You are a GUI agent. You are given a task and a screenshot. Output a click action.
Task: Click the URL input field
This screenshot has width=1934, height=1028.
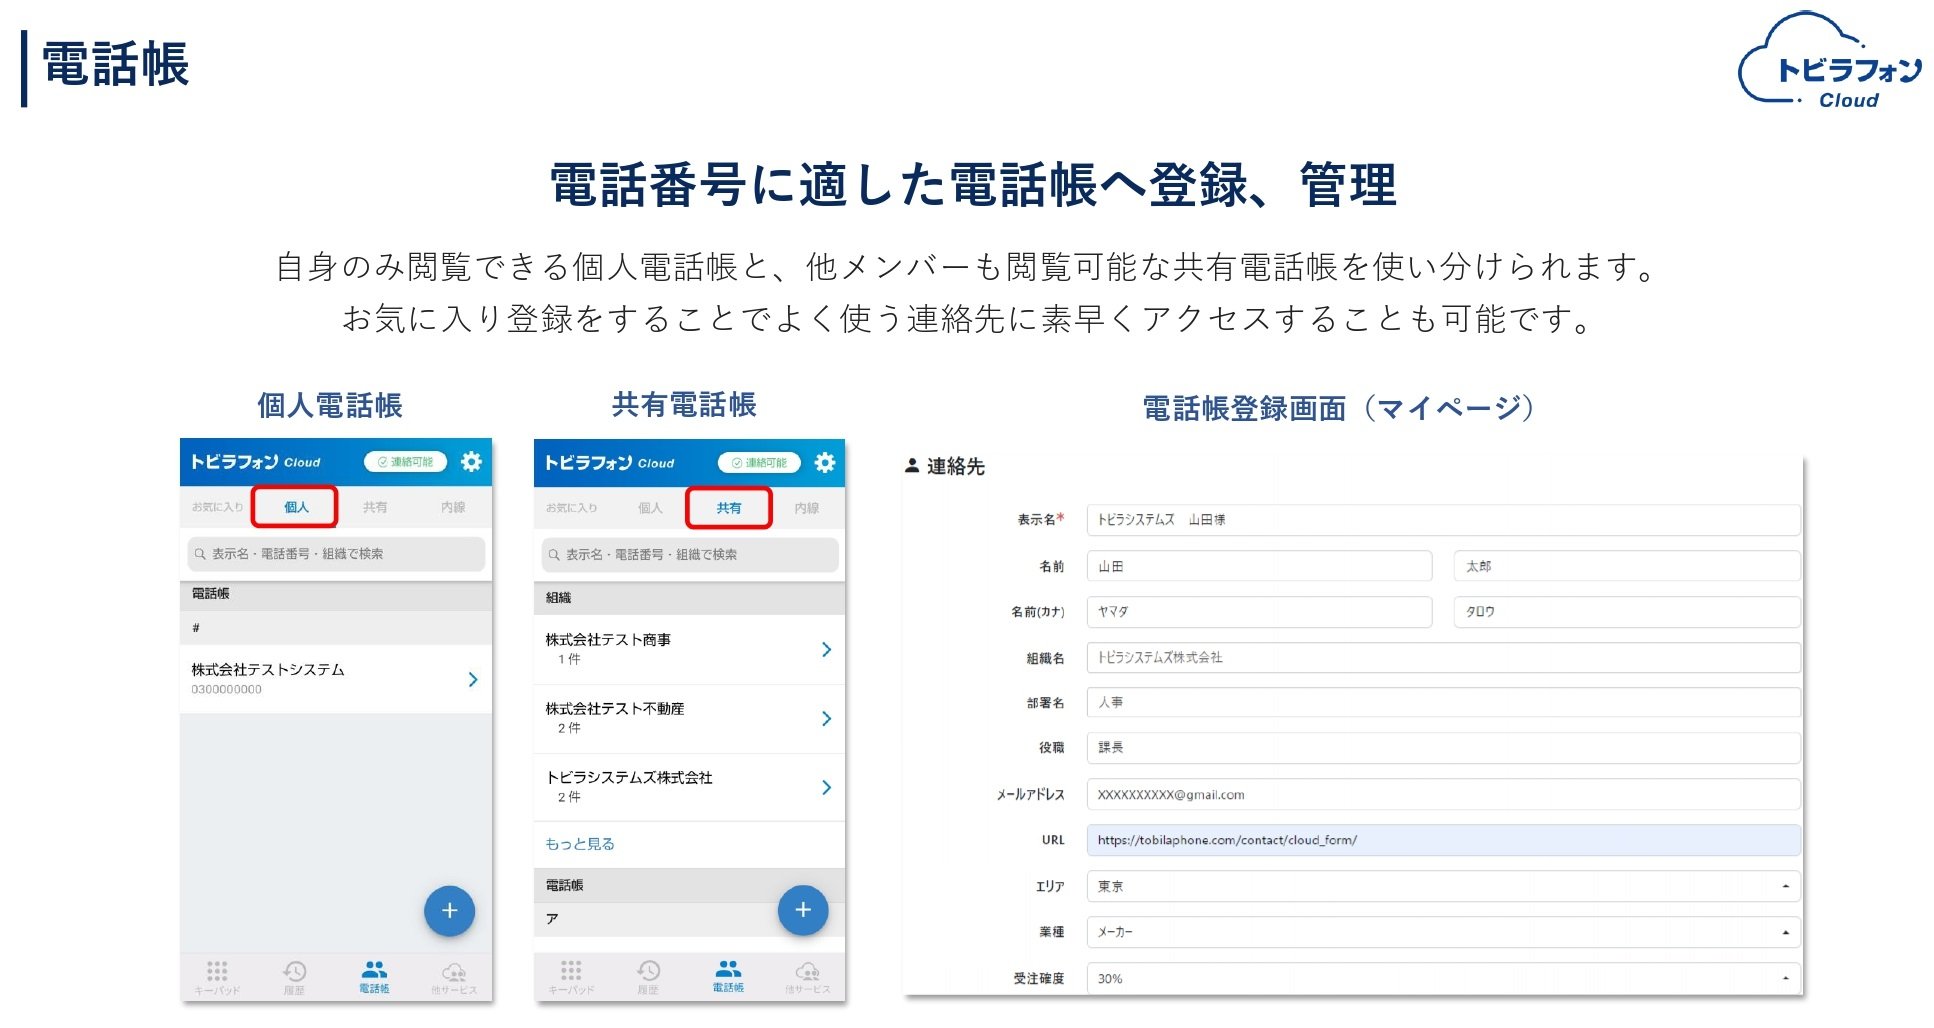click(x=1443, y=841)
